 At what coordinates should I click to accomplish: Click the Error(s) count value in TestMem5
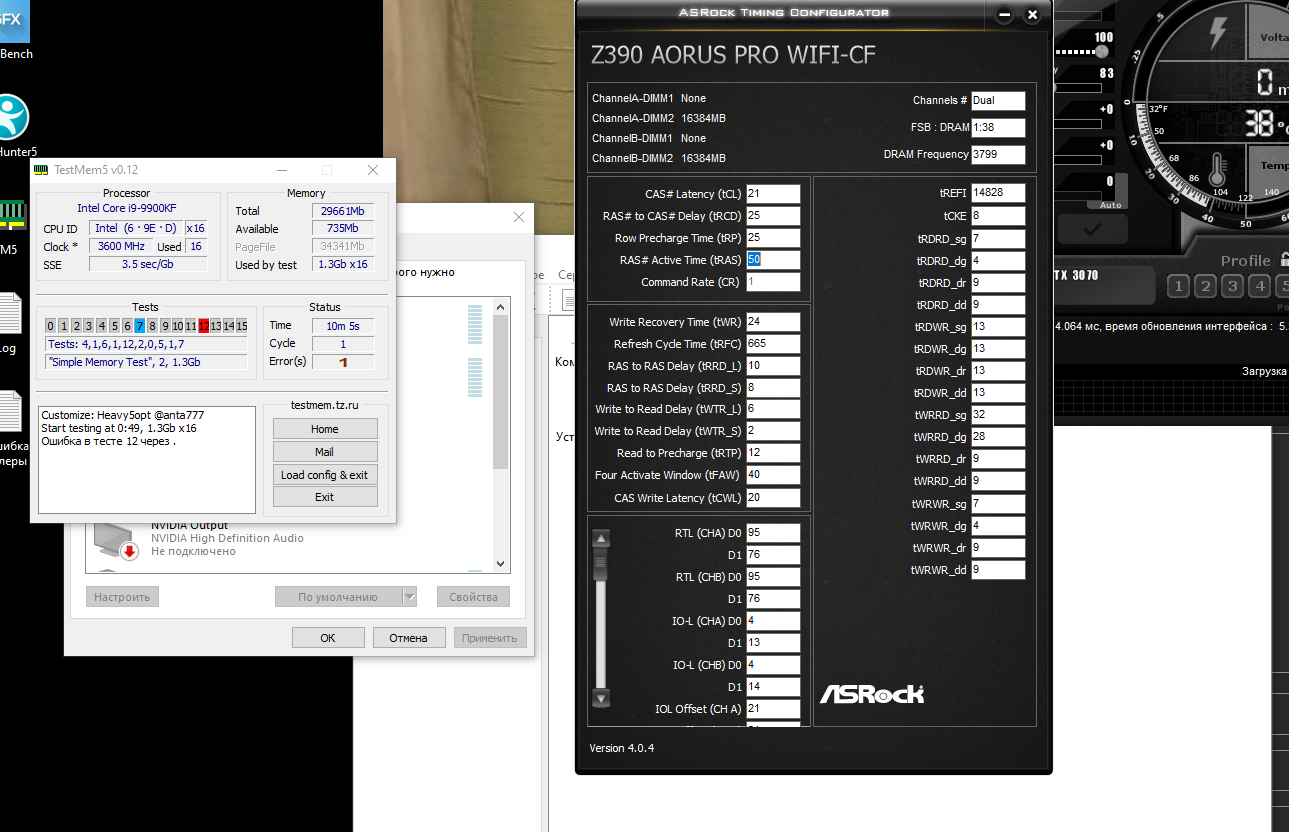343,362
